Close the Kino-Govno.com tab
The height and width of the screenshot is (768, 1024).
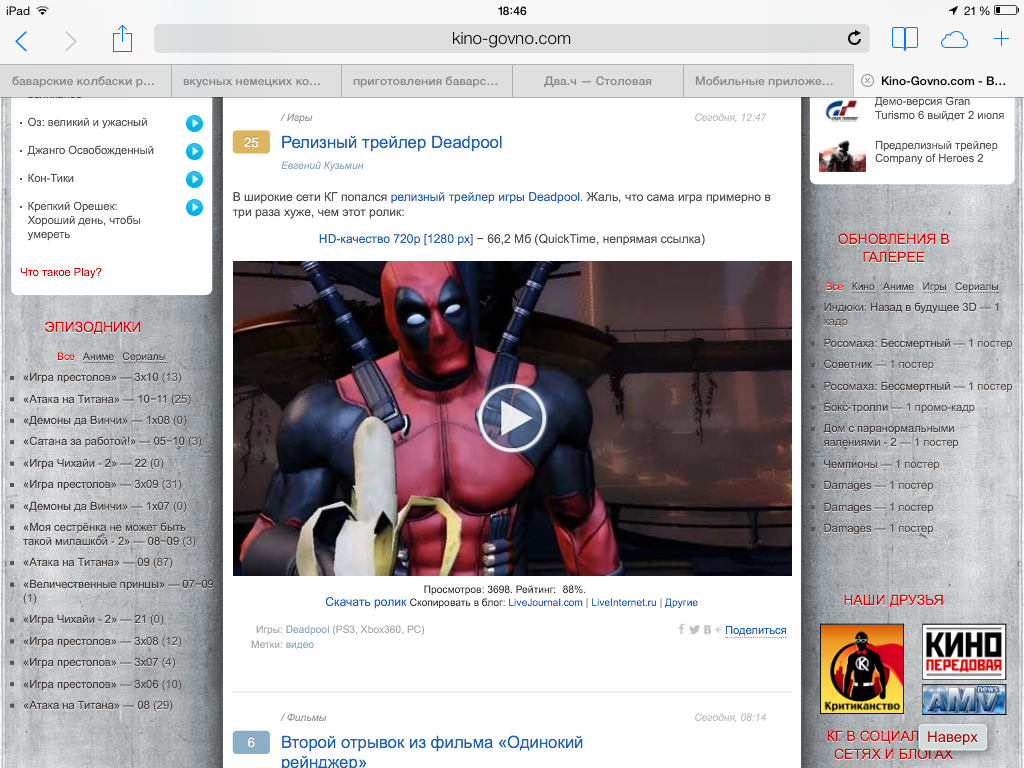click(867, 81)
